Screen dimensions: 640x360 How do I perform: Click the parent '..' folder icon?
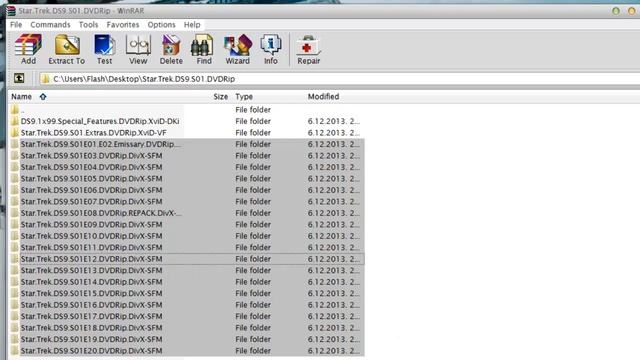[x=15, y=110]
